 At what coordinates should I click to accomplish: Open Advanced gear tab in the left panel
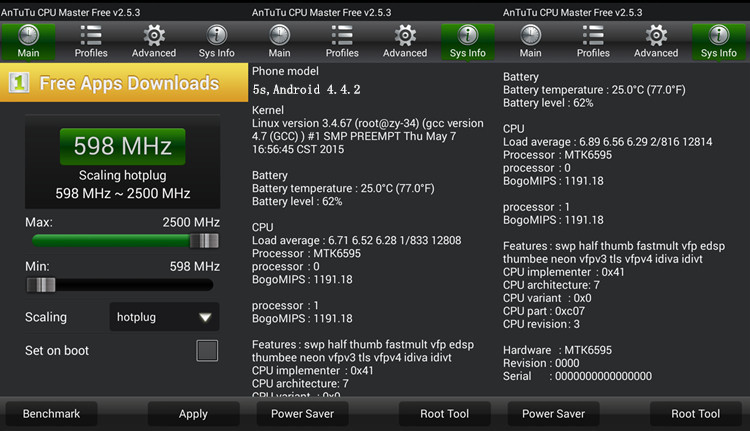coord(154,42)
